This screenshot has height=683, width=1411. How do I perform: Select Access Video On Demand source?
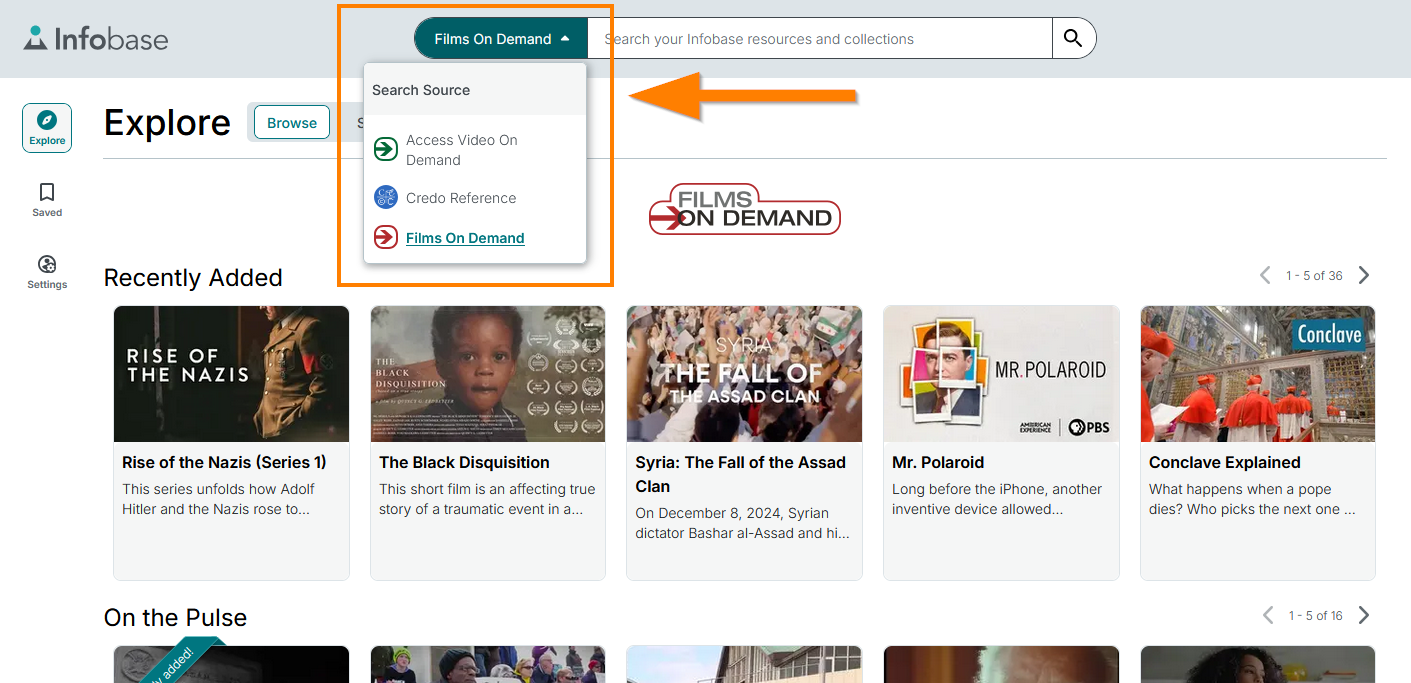click(475, 150)
